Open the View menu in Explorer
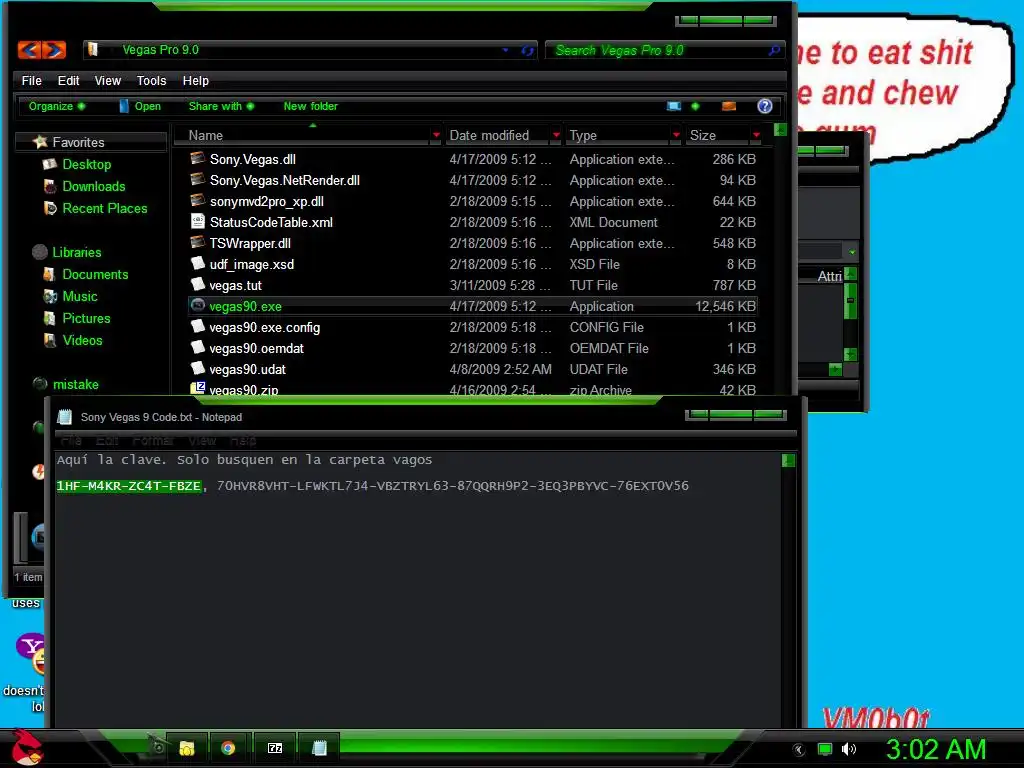The height and width of the screenshot is (768, 1024). [108, 80]
